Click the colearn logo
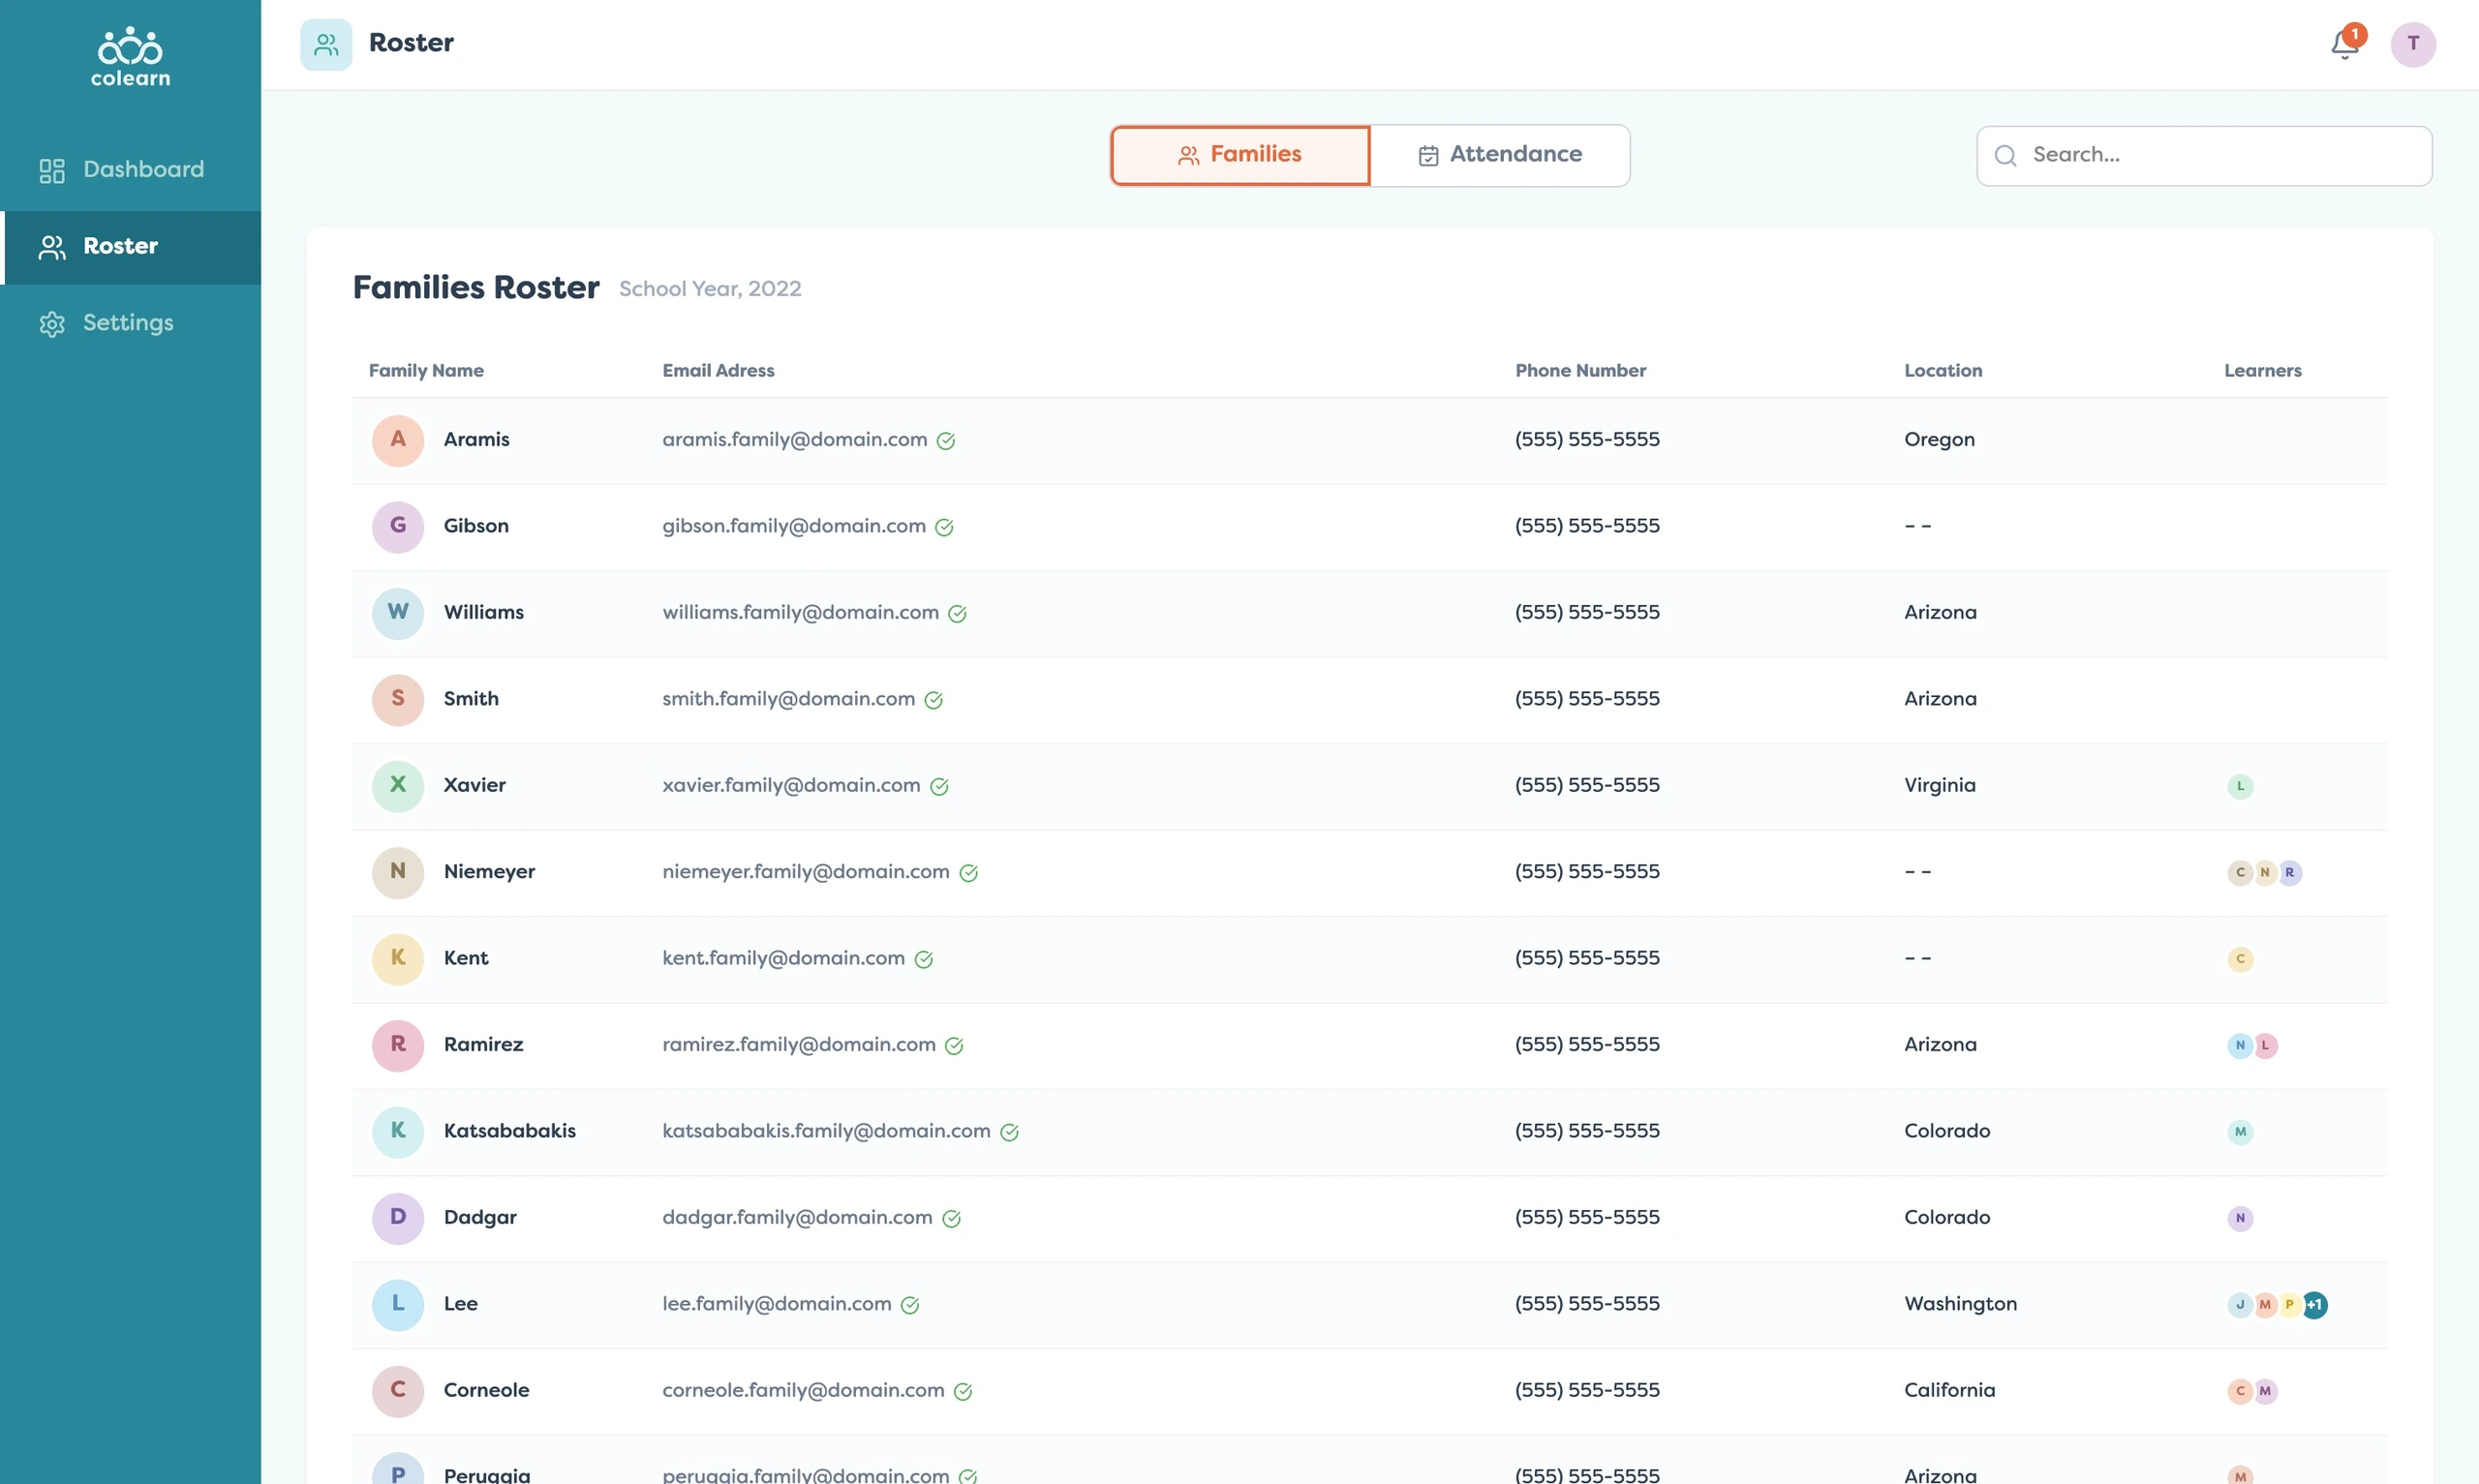Image resolution: width=2479 pixels, height=1484 pixels. tap(131, 57)
